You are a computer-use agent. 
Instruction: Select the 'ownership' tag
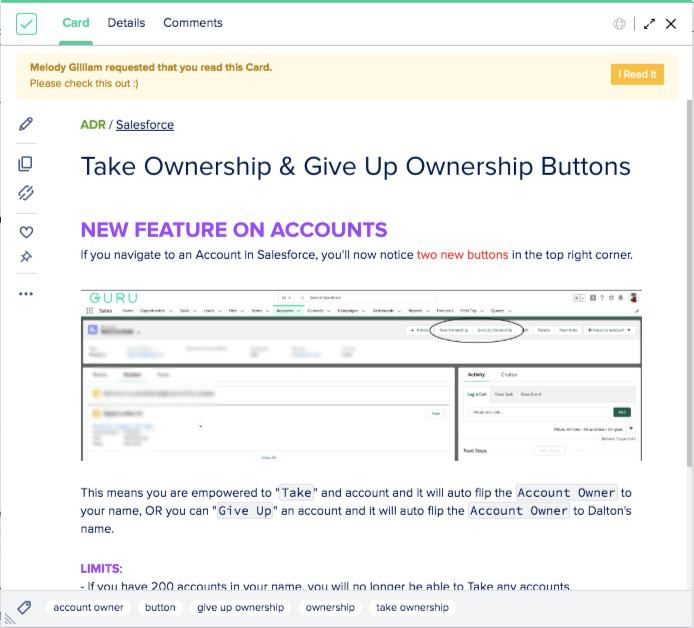[330, 608]
